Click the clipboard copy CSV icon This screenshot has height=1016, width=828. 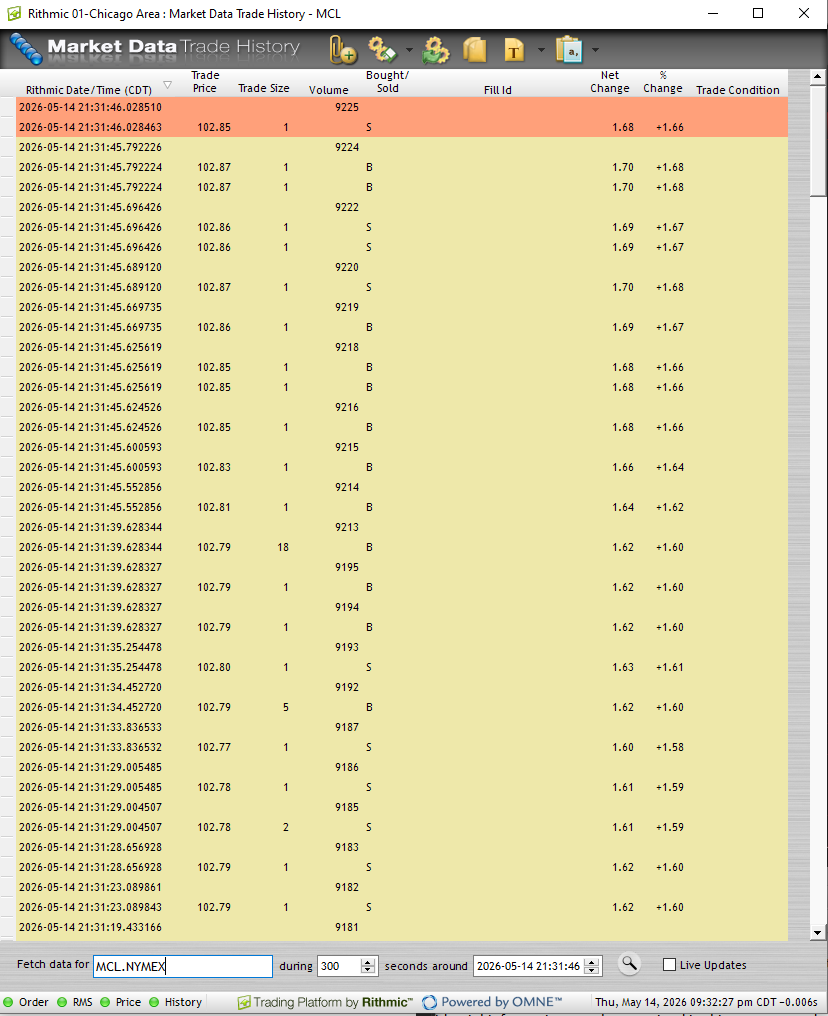[x=569, y=50]
